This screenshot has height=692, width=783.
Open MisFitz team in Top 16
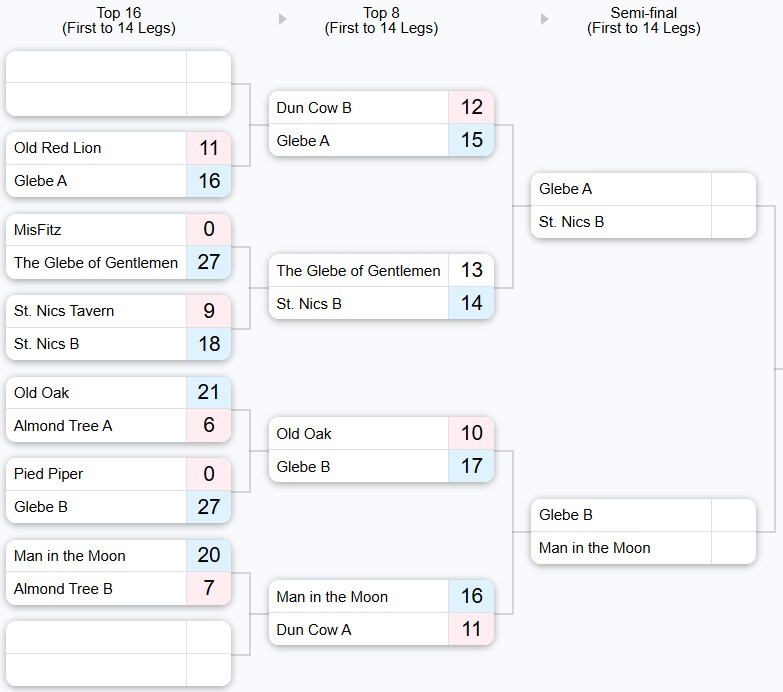pos(38,230)
